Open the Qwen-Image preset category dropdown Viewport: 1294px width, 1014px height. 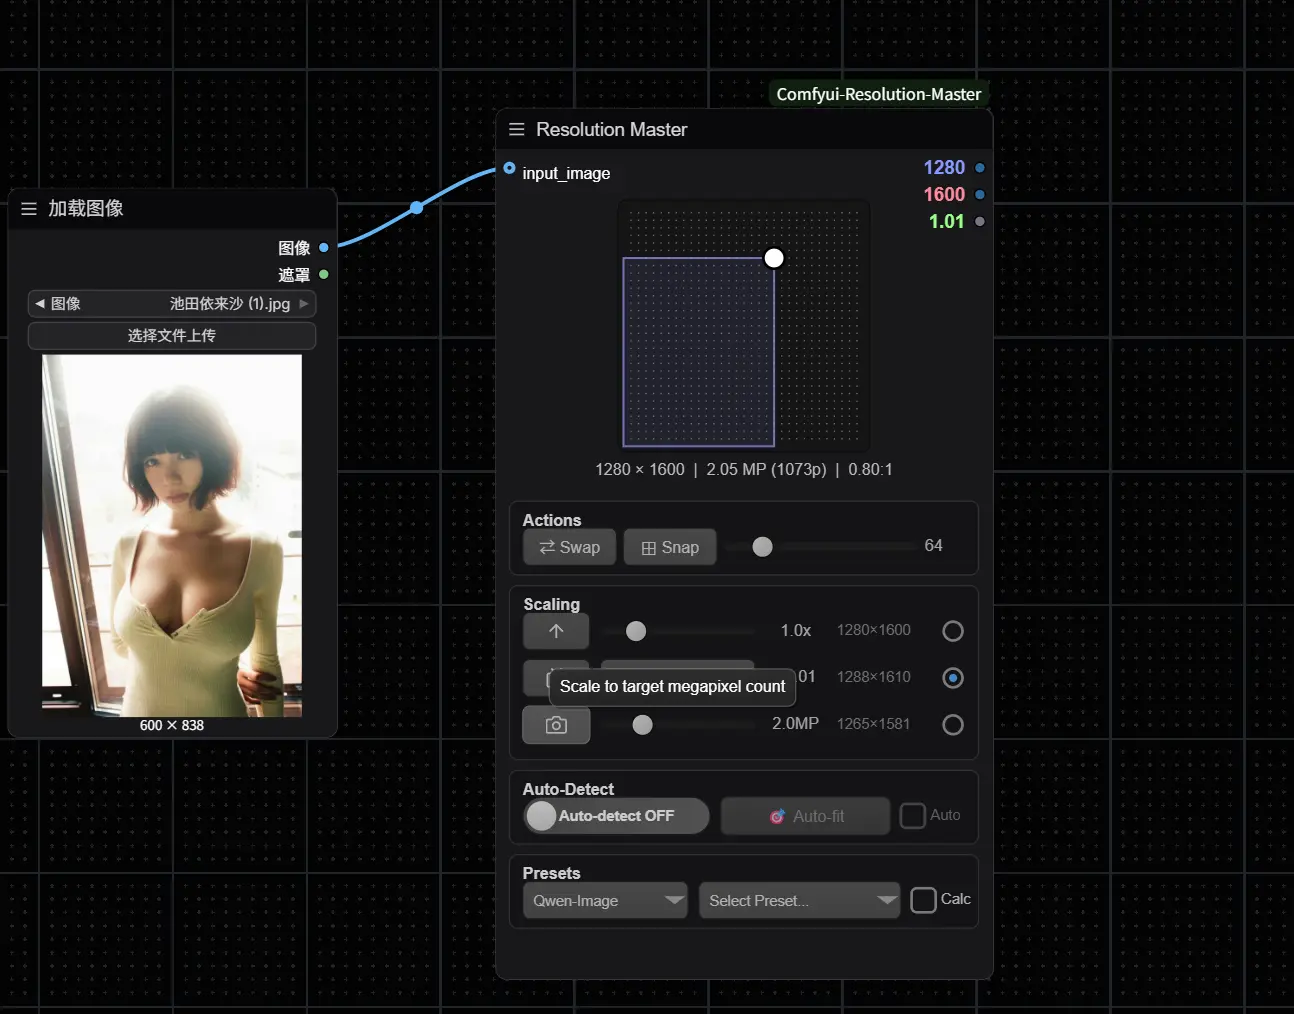click(x=605, y=900)
